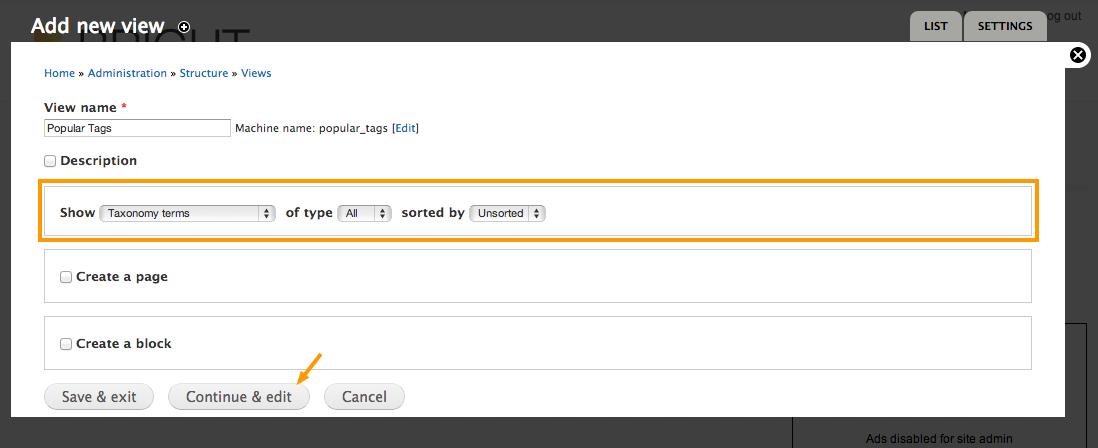1098x448 pixels.
Task: Follow the Structure breadcrumb link
Action: [x=204, y=73]
